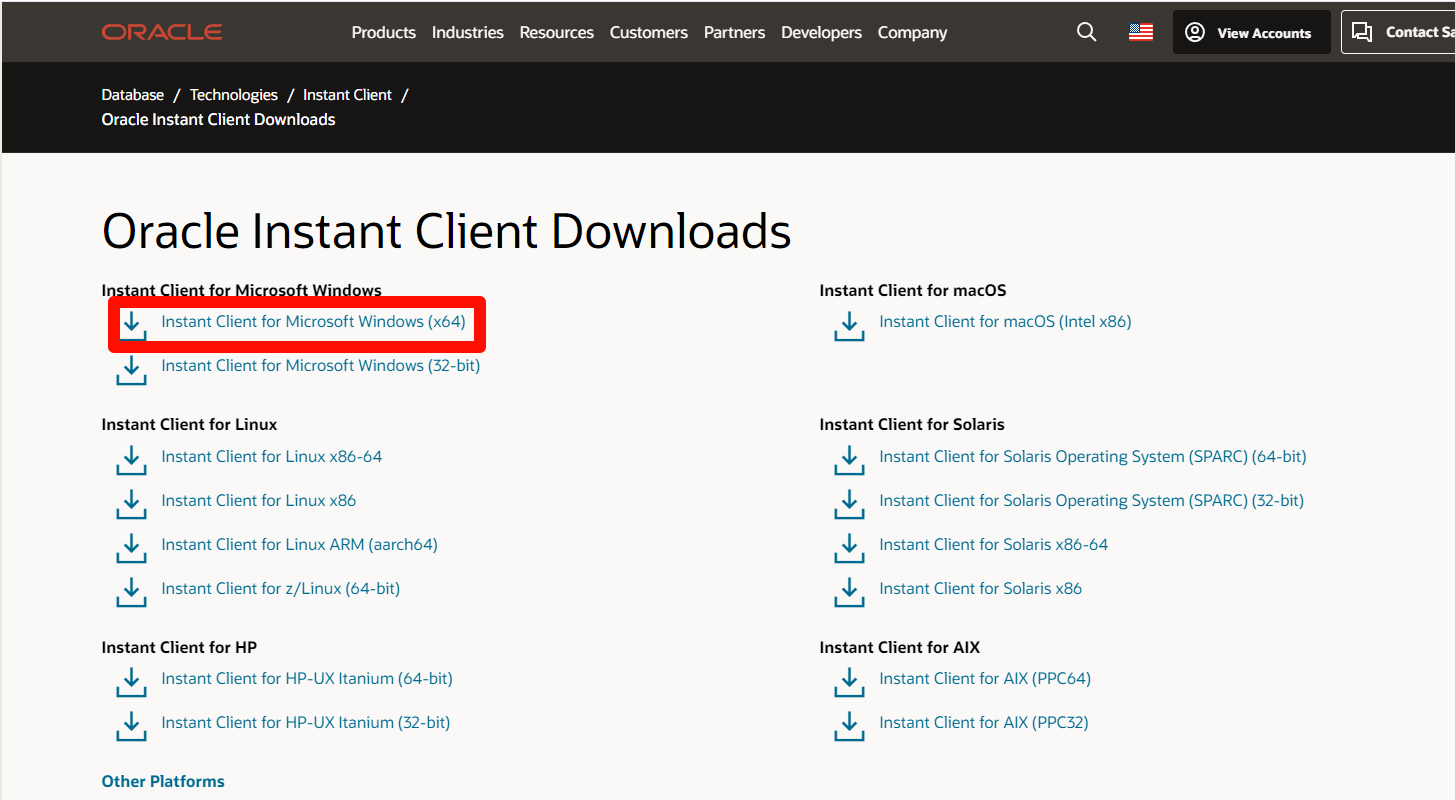Image resolution: width=1455 pixels, height=800 pixels.
Task: Click download icon for Solaris x86-64
Action: point(849,547)
